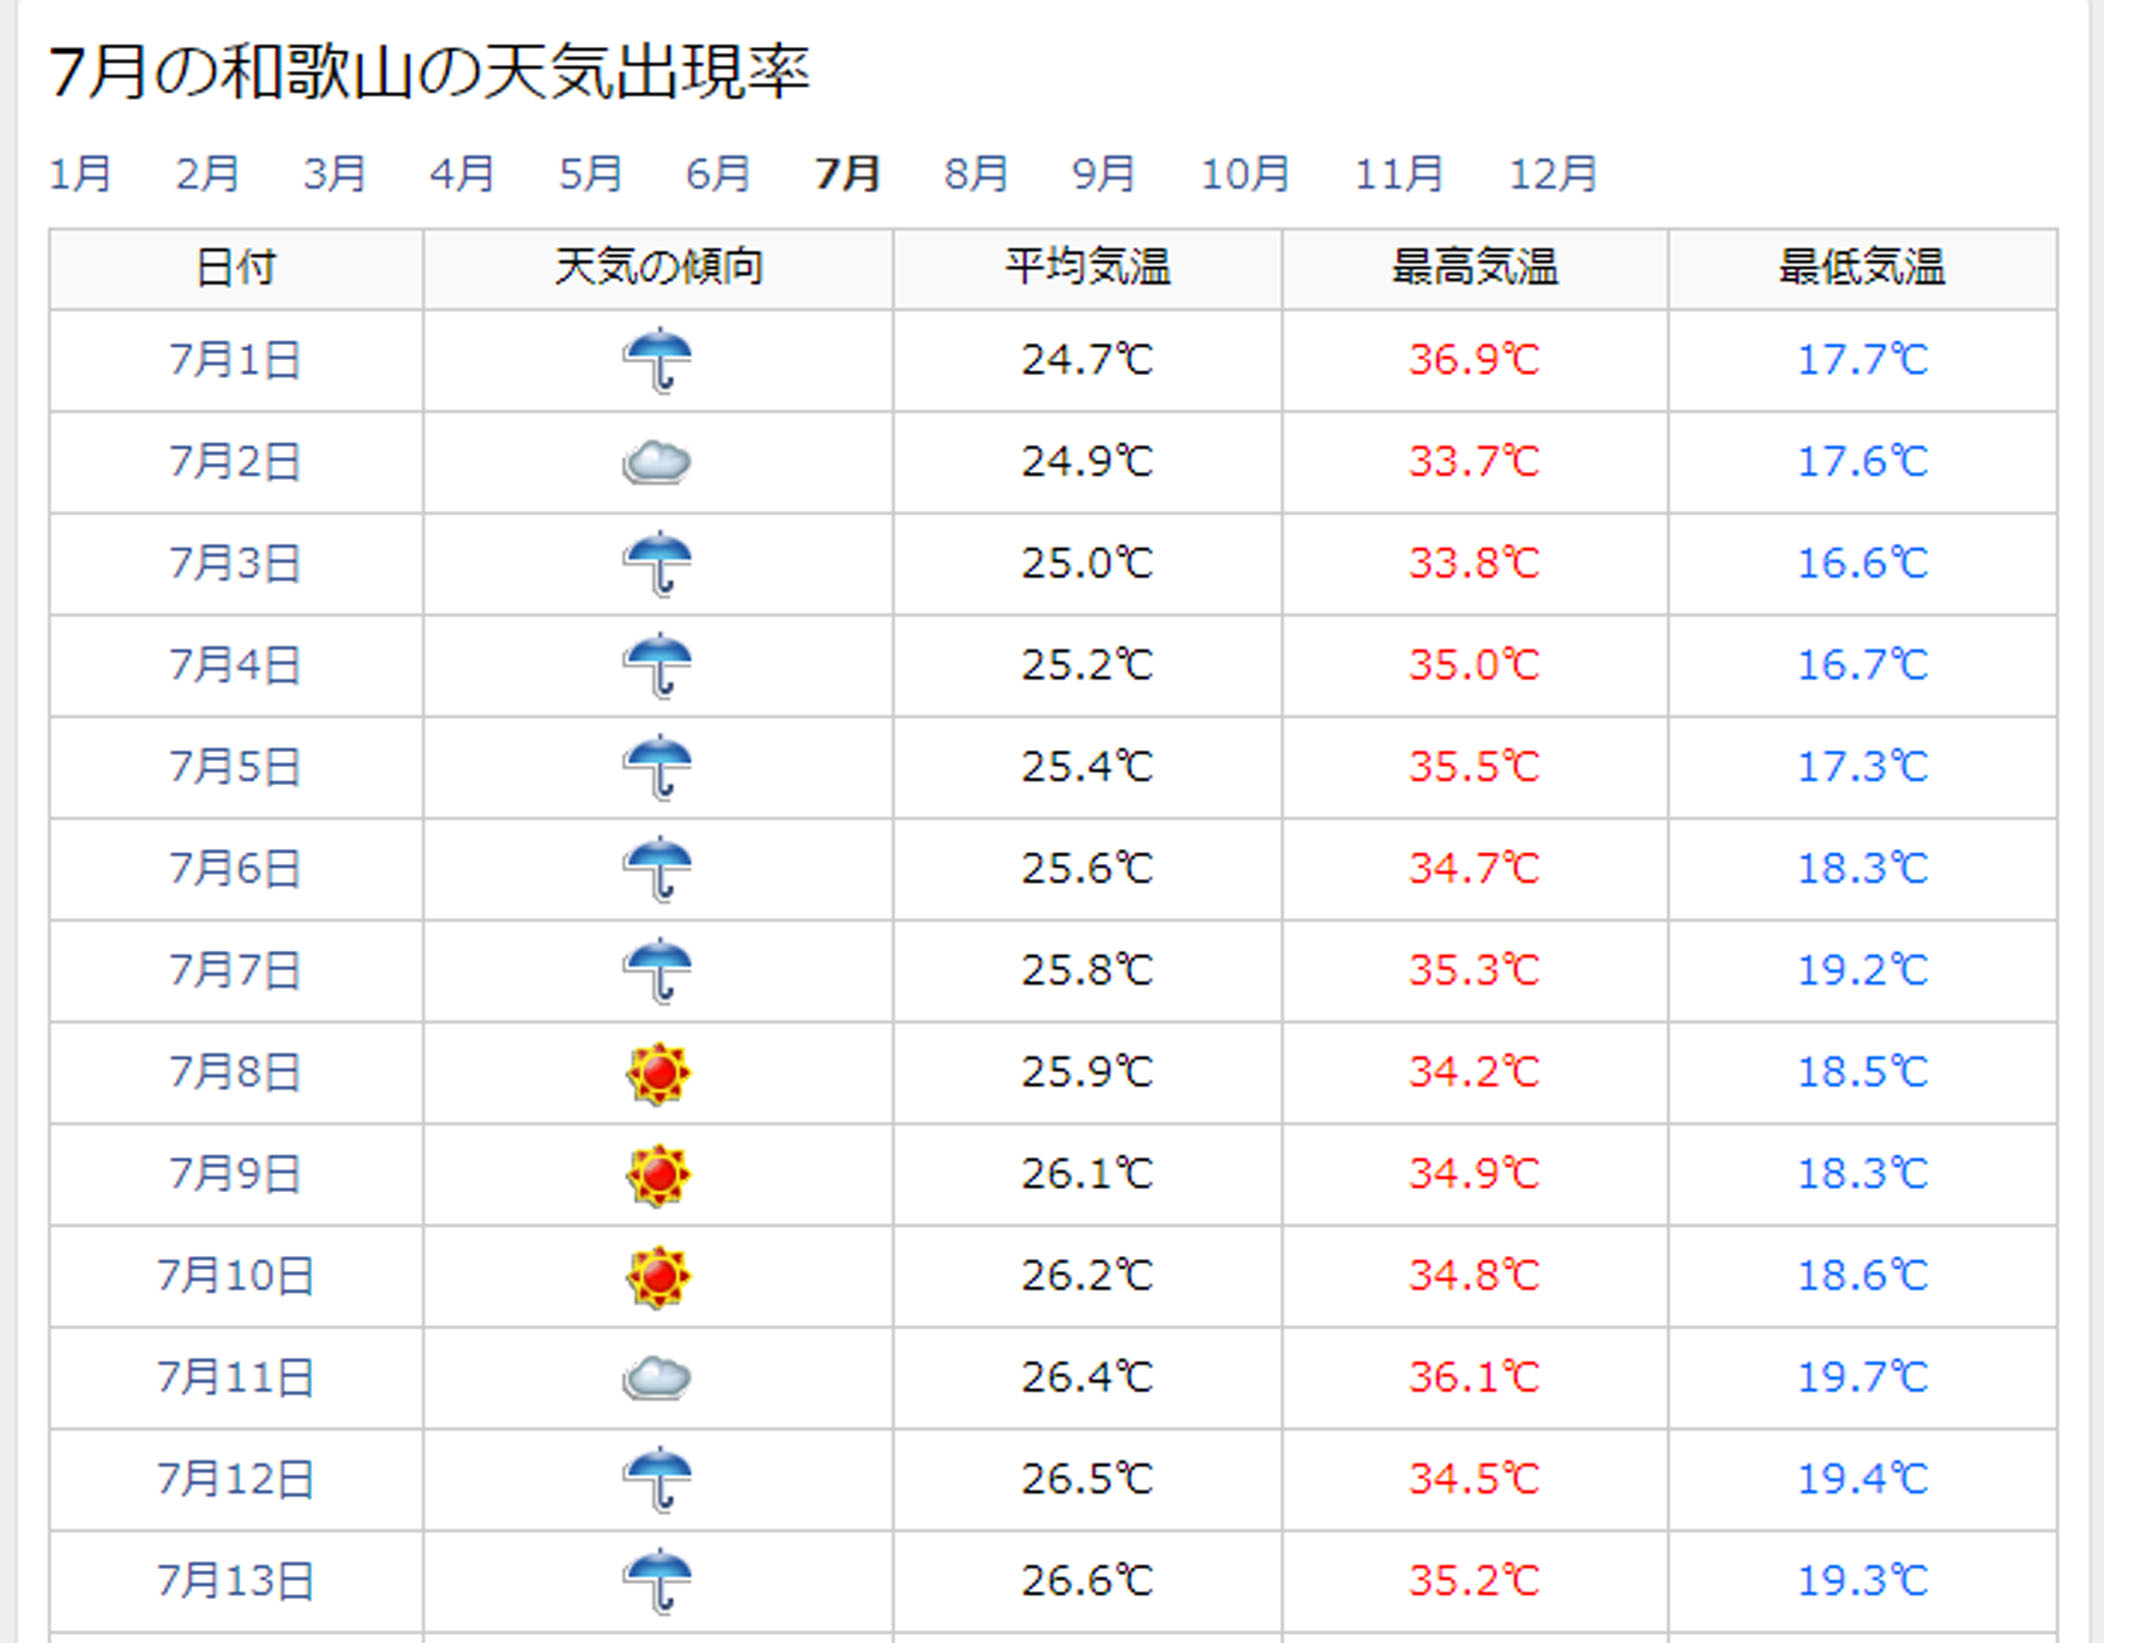
Task: Open the 7月8日 date link
Action: point(235,1072)
